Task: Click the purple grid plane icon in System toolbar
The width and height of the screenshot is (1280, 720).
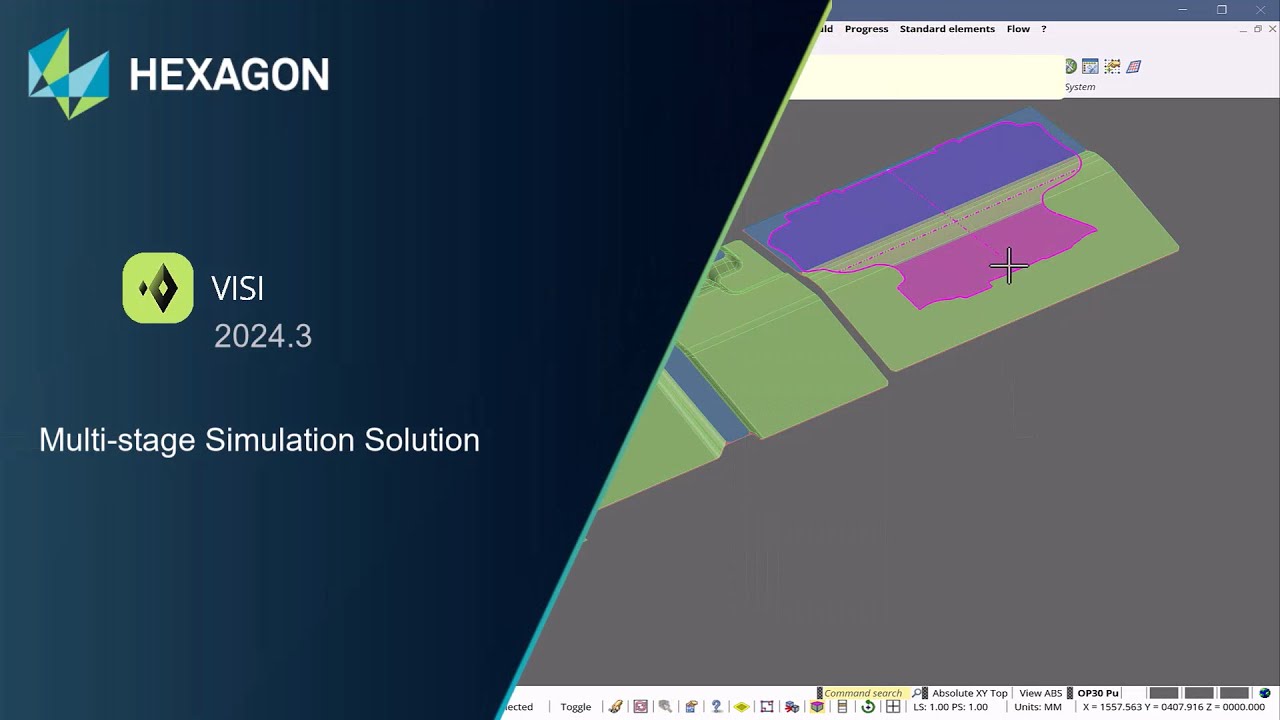Action: pos(1133,66)
